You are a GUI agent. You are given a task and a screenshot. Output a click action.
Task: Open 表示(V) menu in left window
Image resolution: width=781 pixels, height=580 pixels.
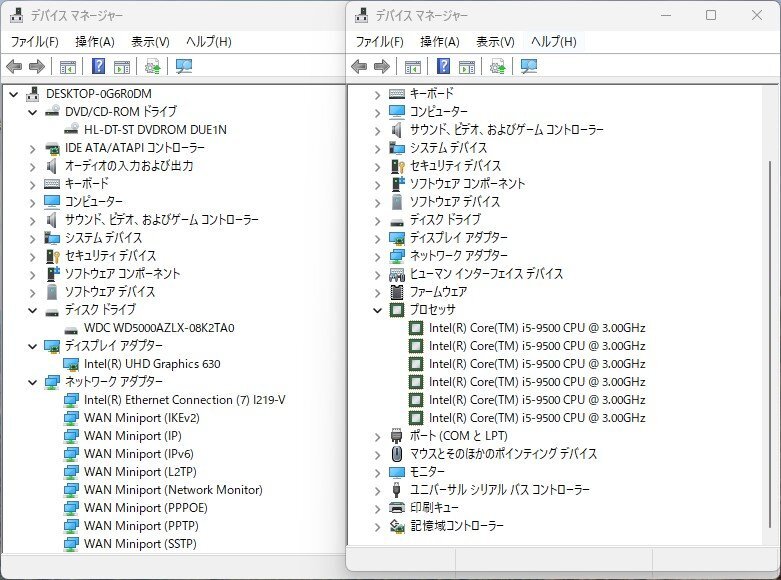[150, 41]
